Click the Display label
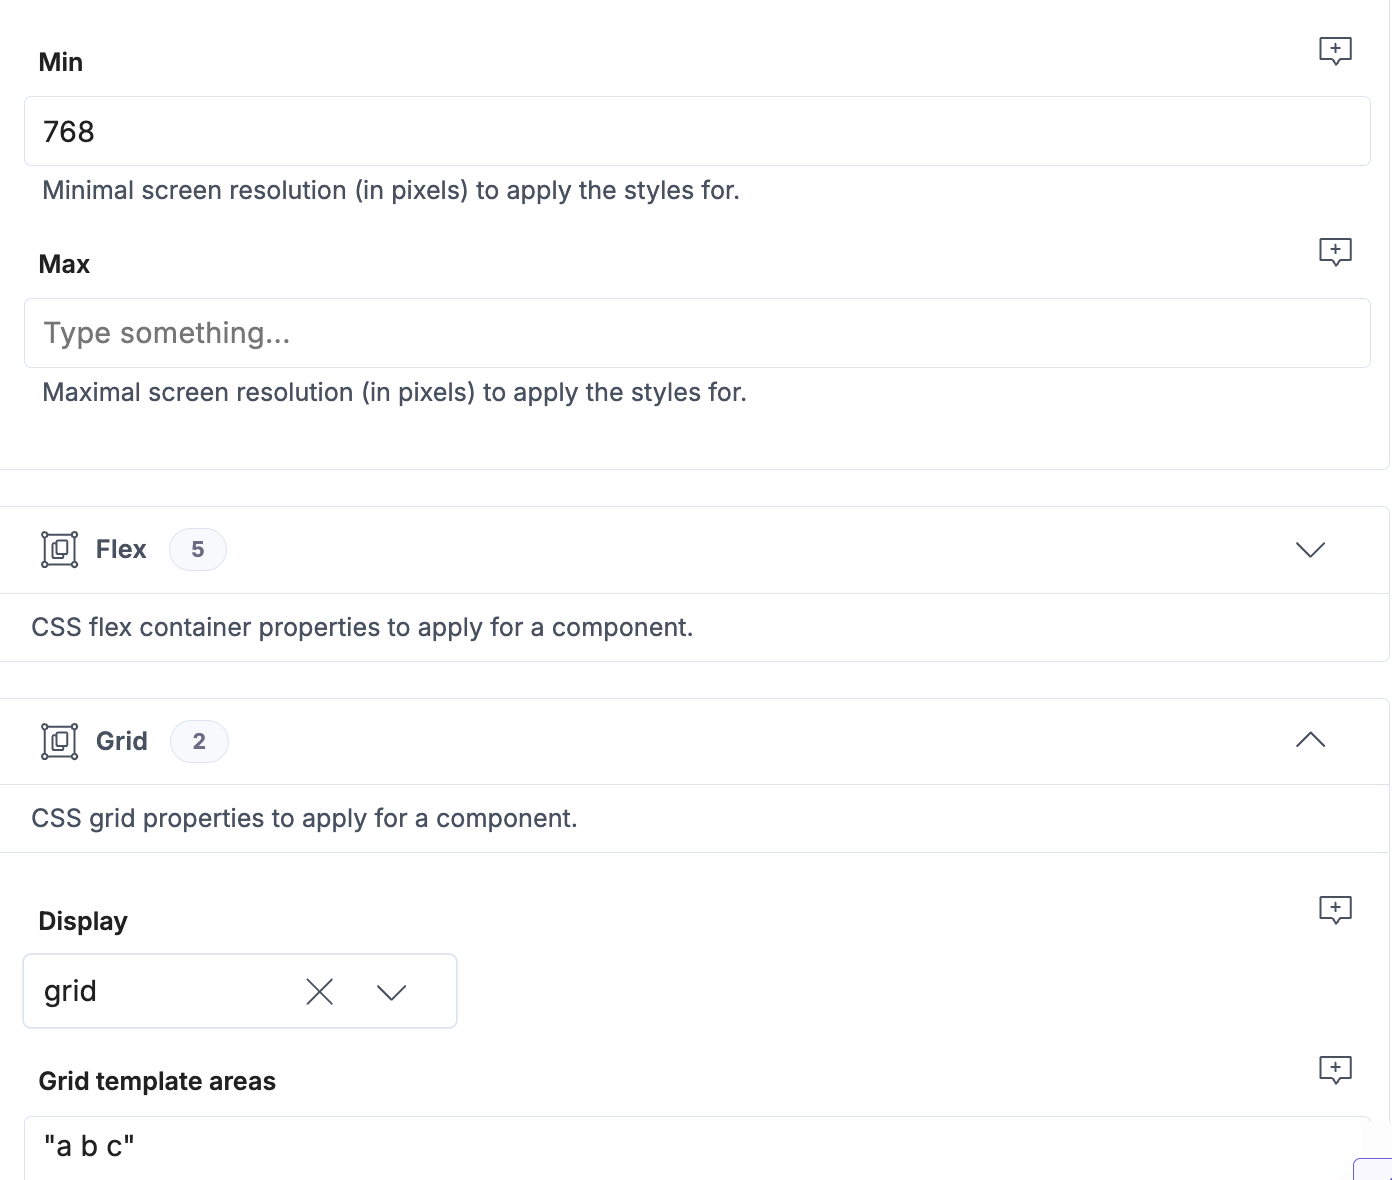Screen dimensions: 1392x1180 click(83, 921)
